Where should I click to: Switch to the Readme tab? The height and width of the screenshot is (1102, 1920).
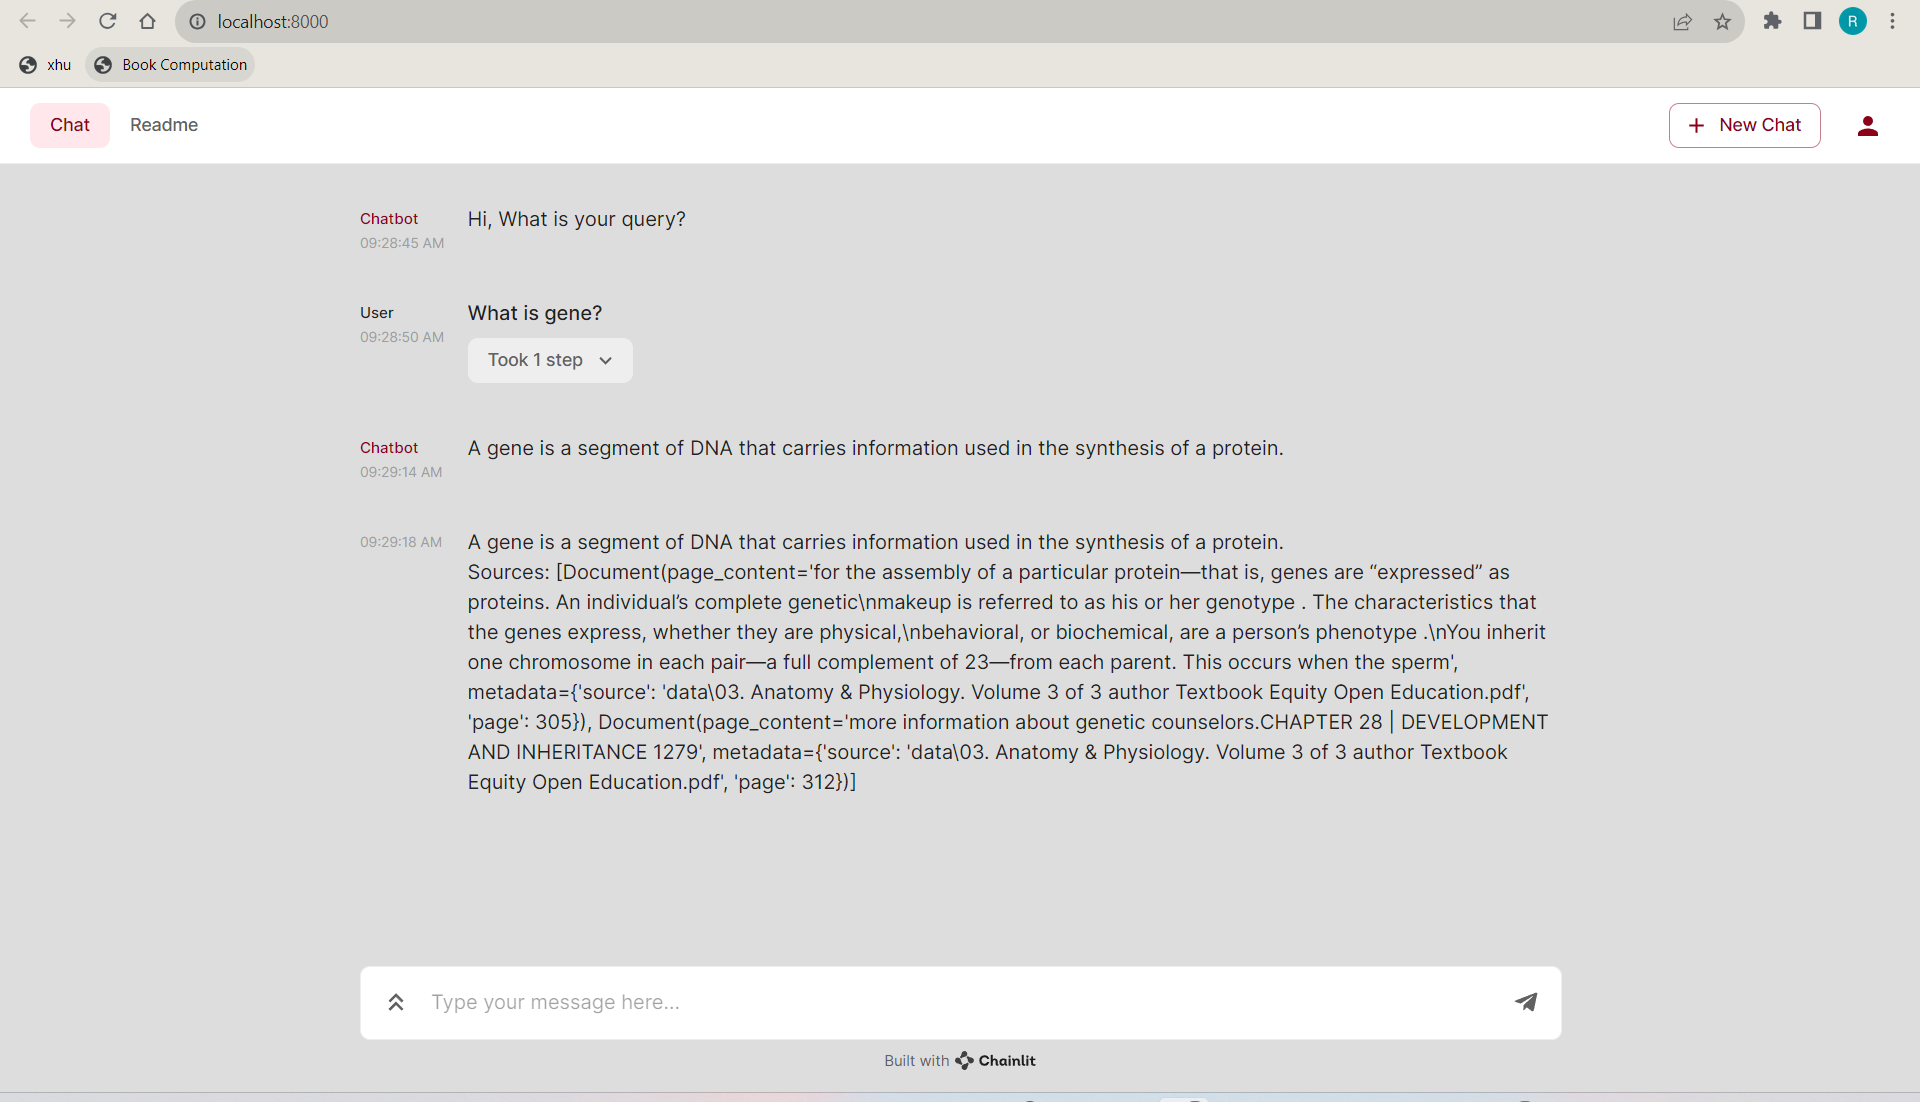(163, 125)
